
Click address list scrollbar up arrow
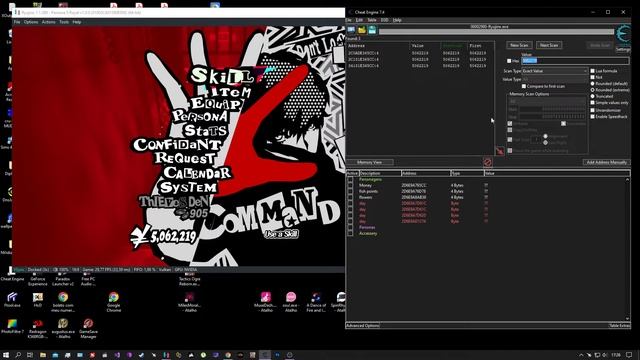point(627,179)
